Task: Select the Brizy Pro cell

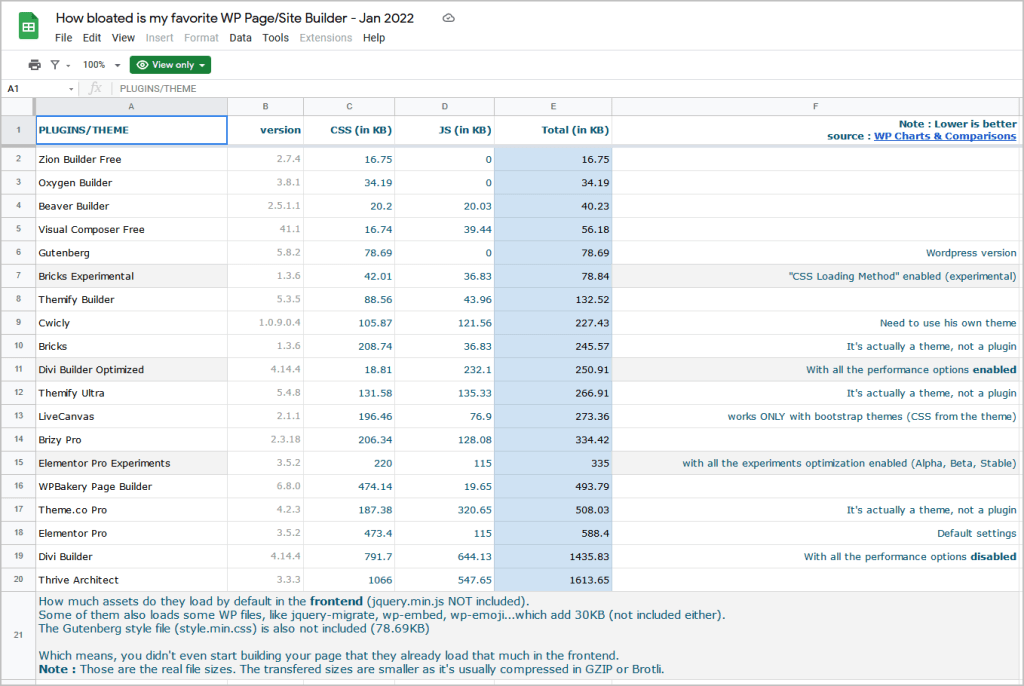Action: pos(131,440)
